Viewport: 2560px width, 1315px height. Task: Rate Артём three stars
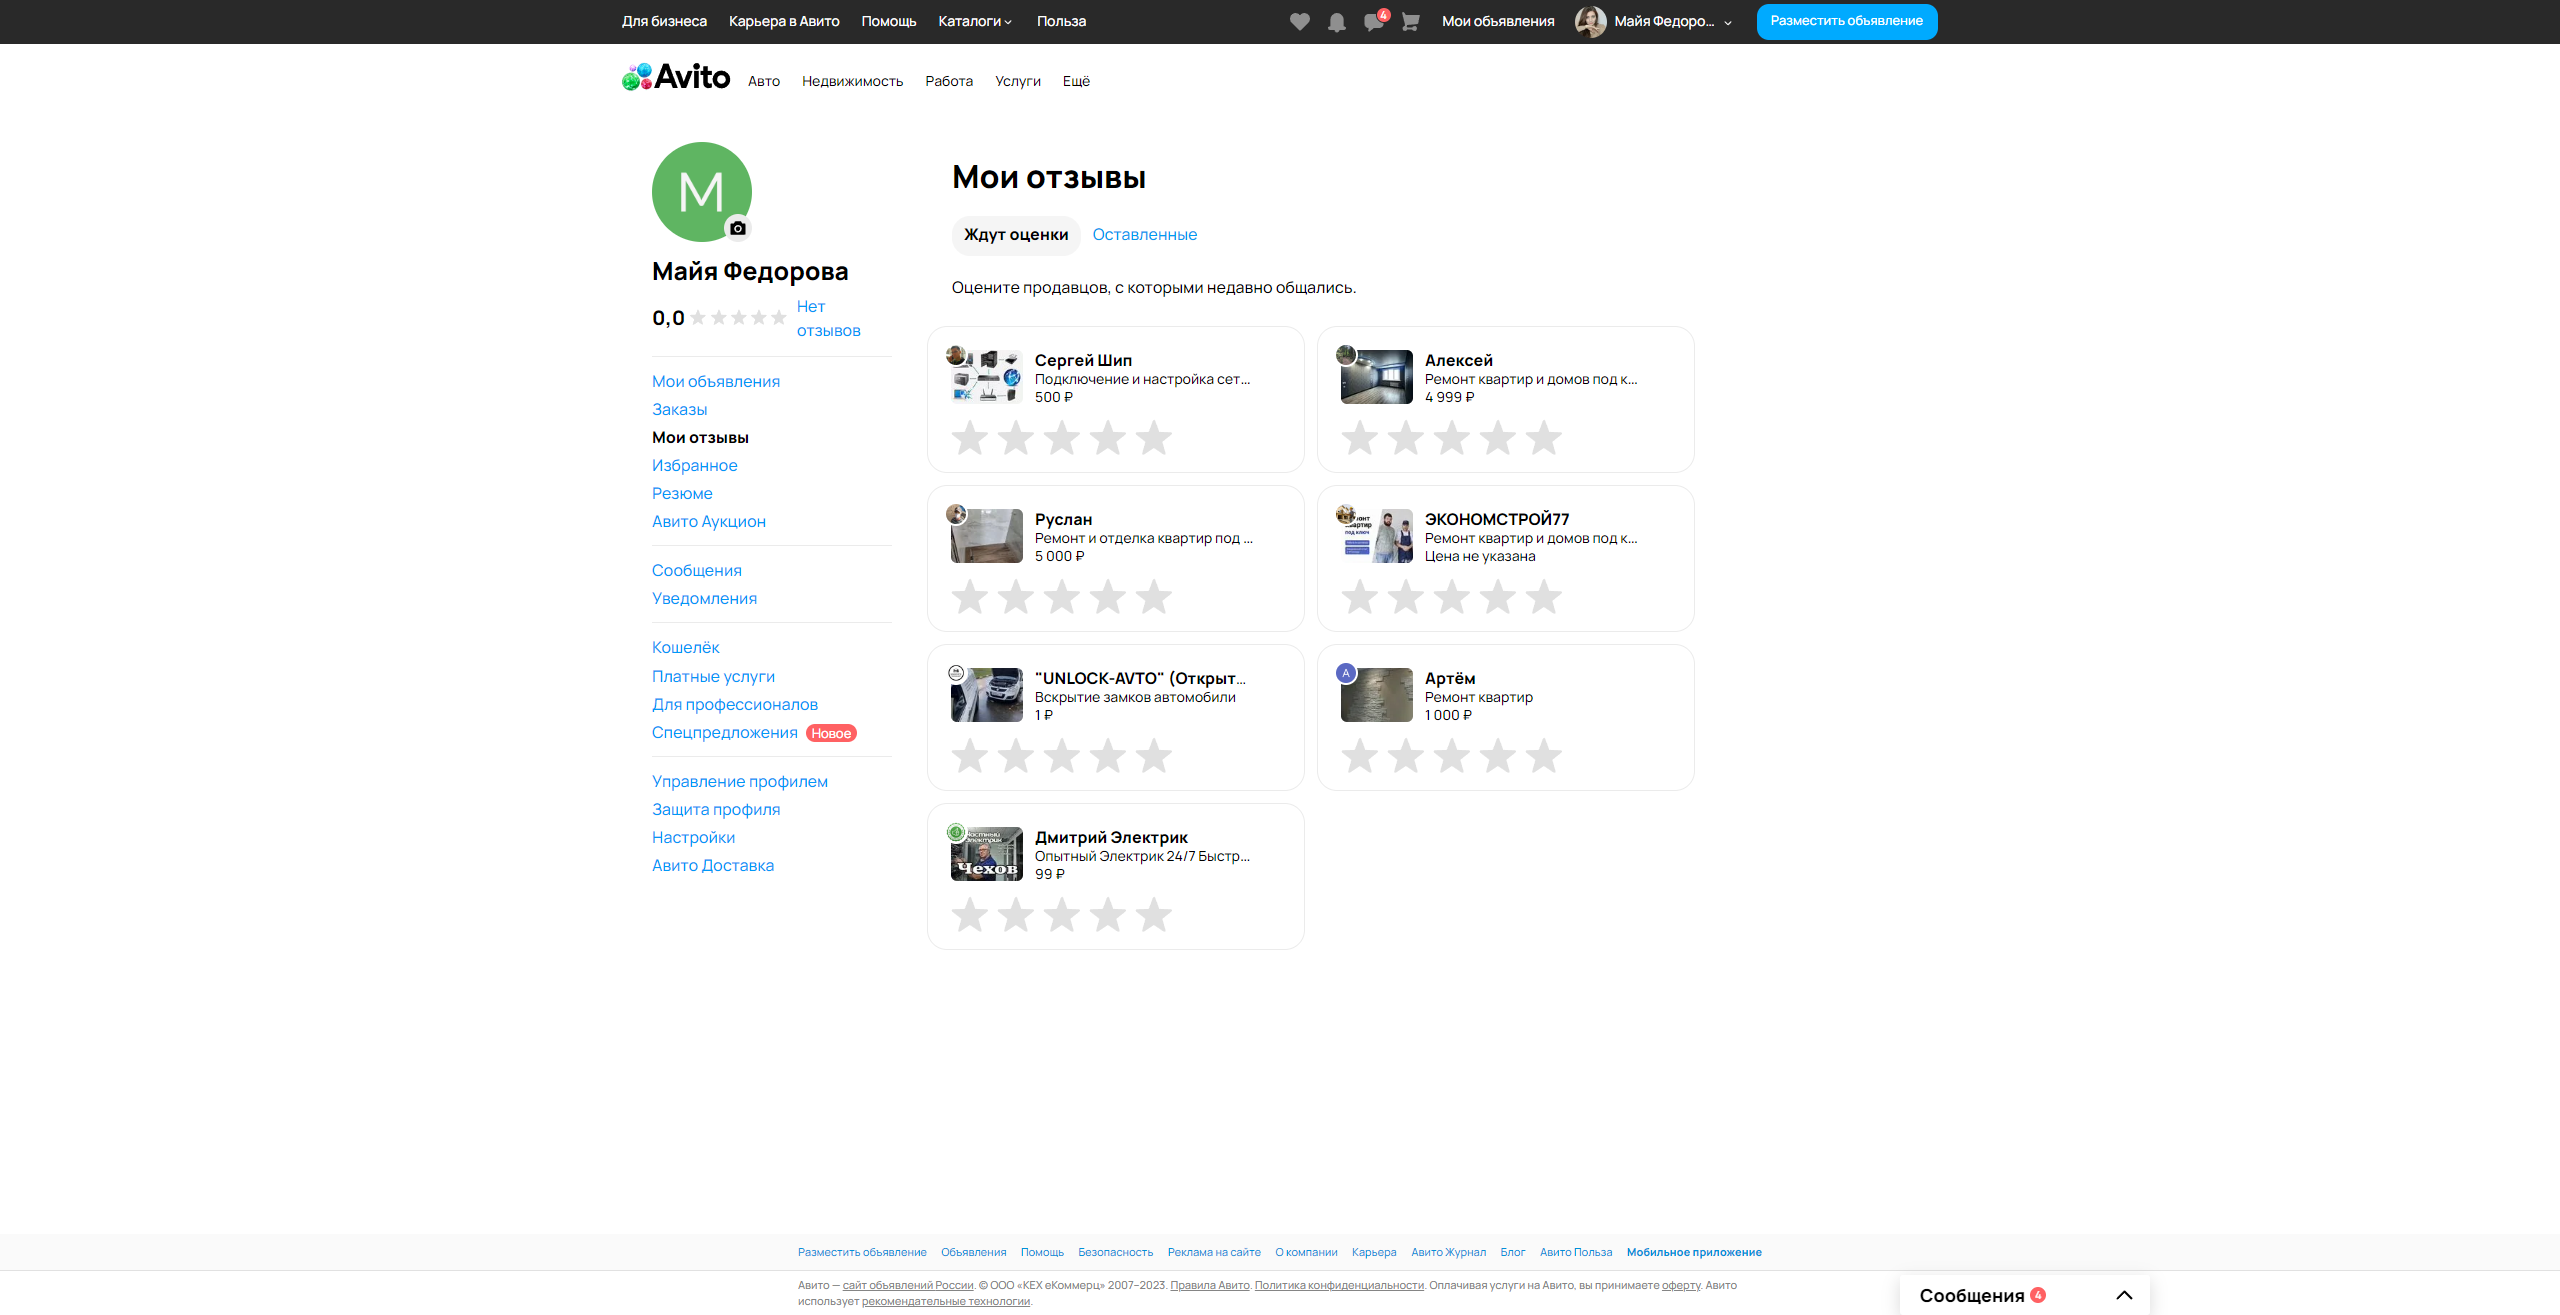click(1452, 756)
